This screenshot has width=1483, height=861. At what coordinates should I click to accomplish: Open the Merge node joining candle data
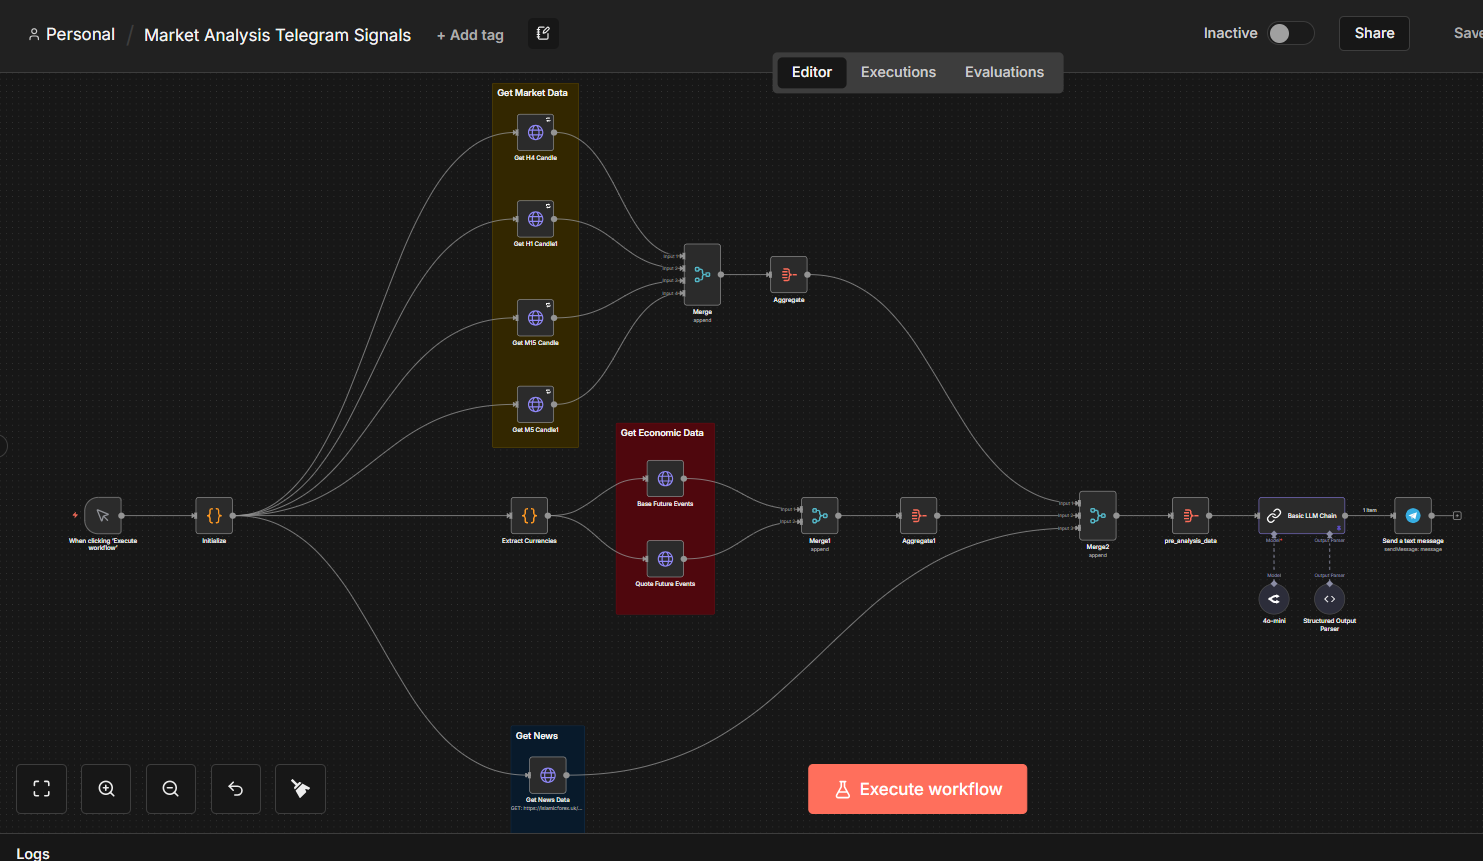(702, 275)
